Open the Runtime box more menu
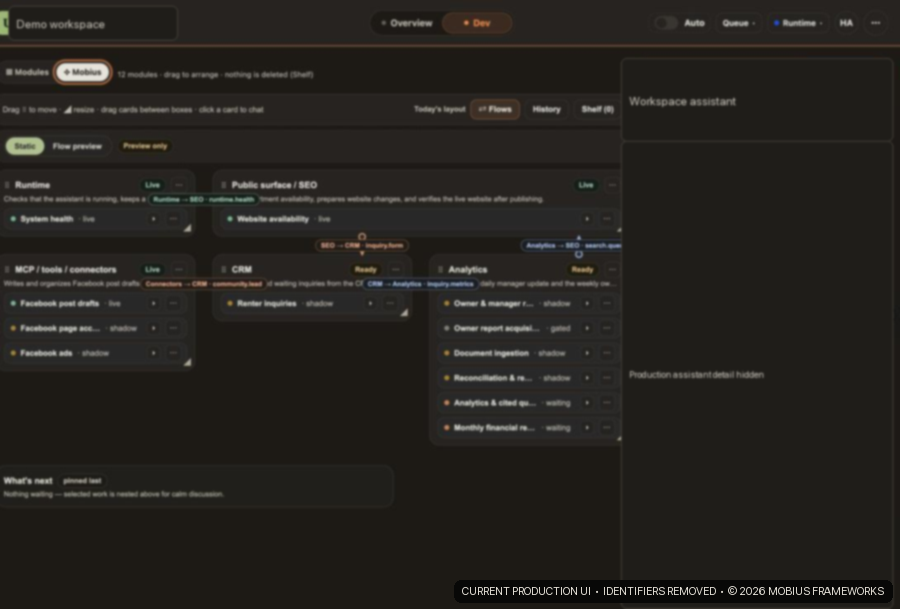Image resolution: width=900 pixels, height=609 pixels. coord(179,185)
